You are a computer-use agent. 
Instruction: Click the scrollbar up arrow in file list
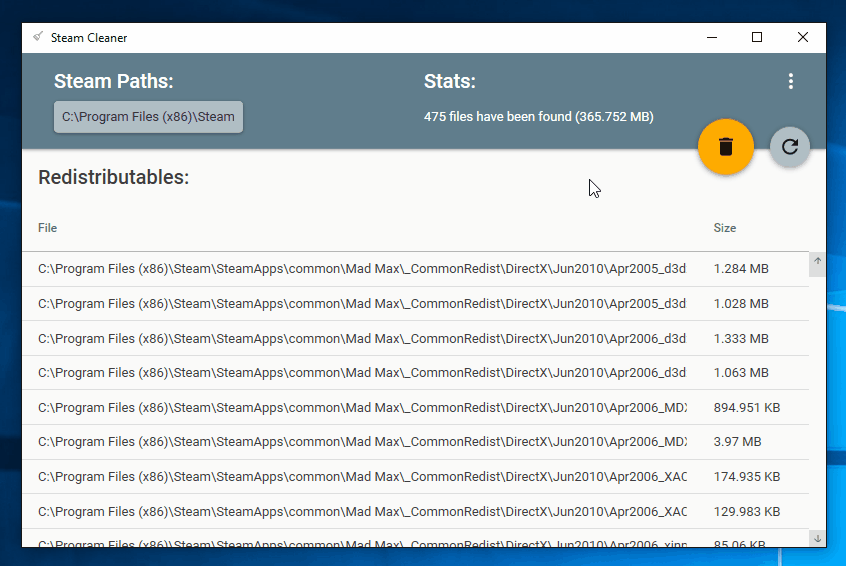(817, 262)
